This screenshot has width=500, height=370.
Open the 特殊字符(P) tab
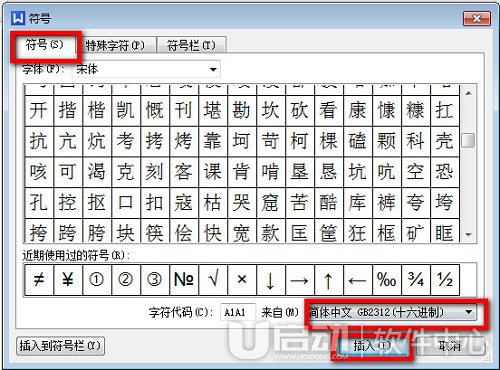[x=115, y=45]
